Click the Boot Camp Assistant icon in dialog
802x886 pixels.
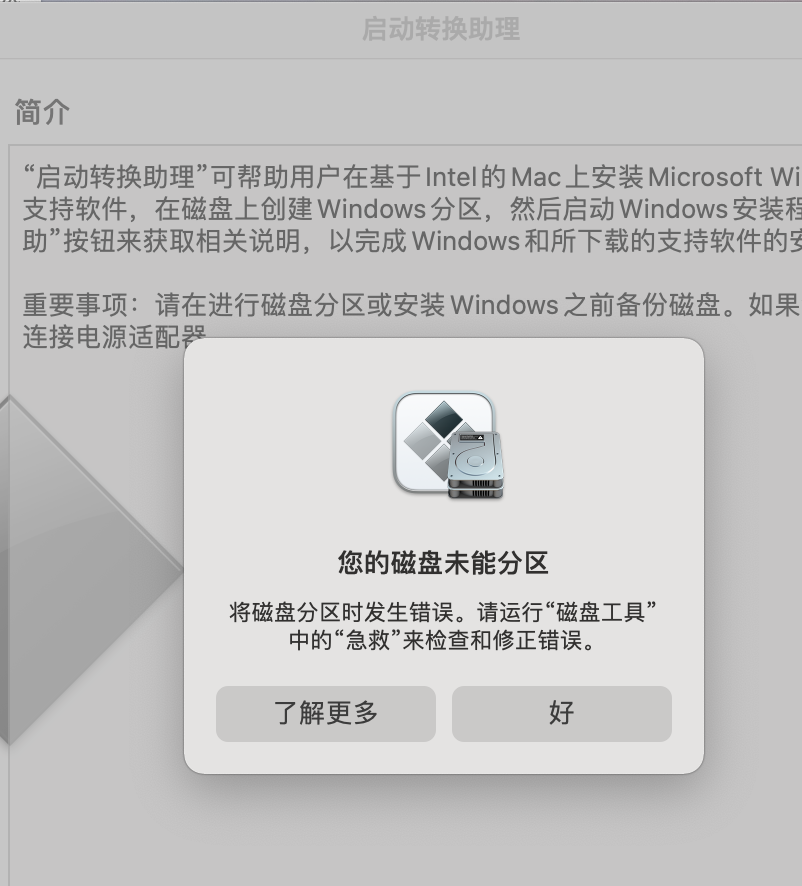[x=448, y=445]
